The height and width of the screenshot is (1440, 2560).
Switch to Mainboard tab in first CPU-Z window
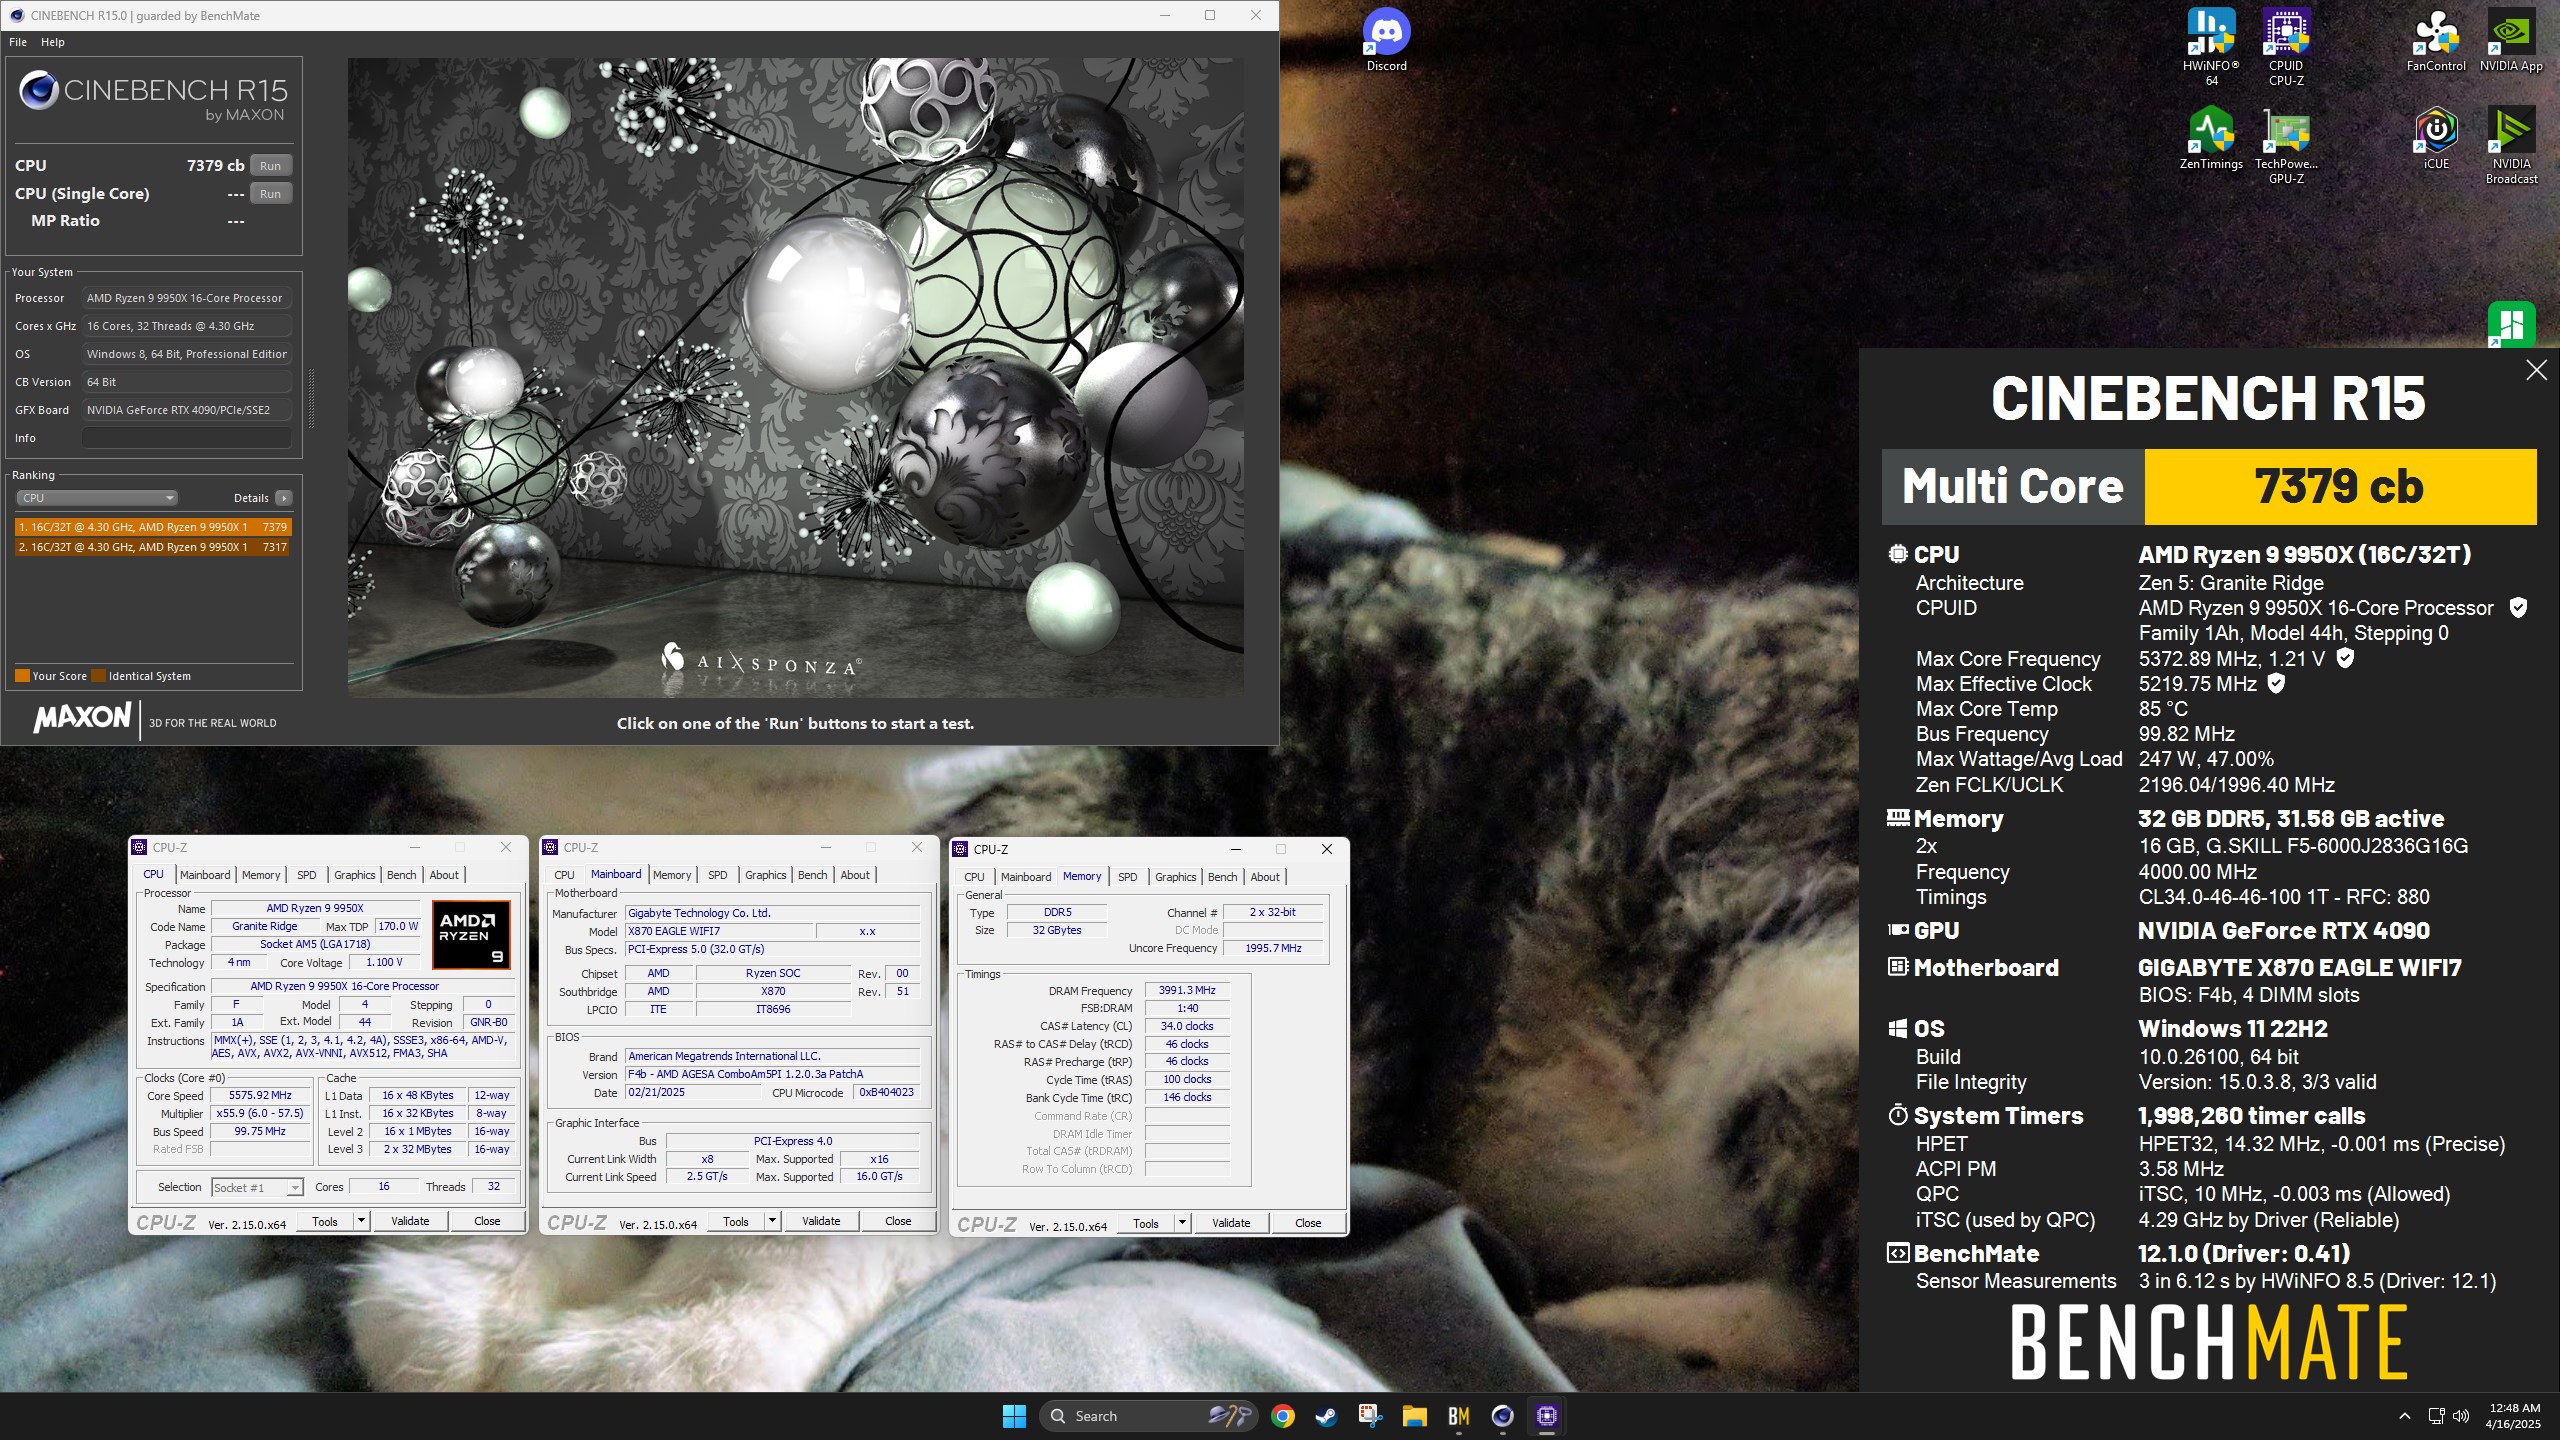(x=205, y=875)
